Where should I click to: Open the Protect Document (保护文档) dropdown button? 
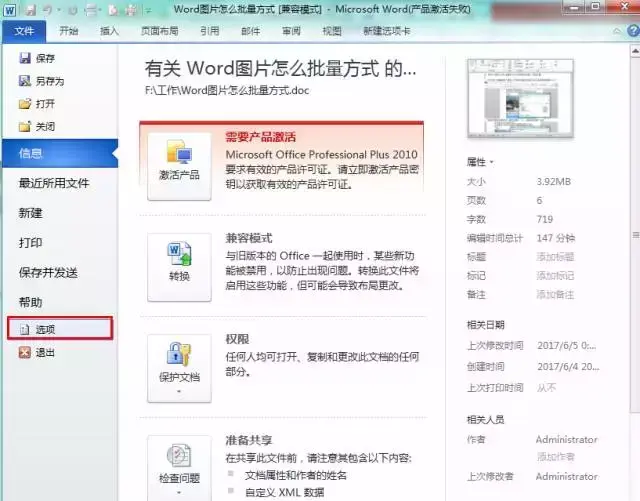(179, 368)
